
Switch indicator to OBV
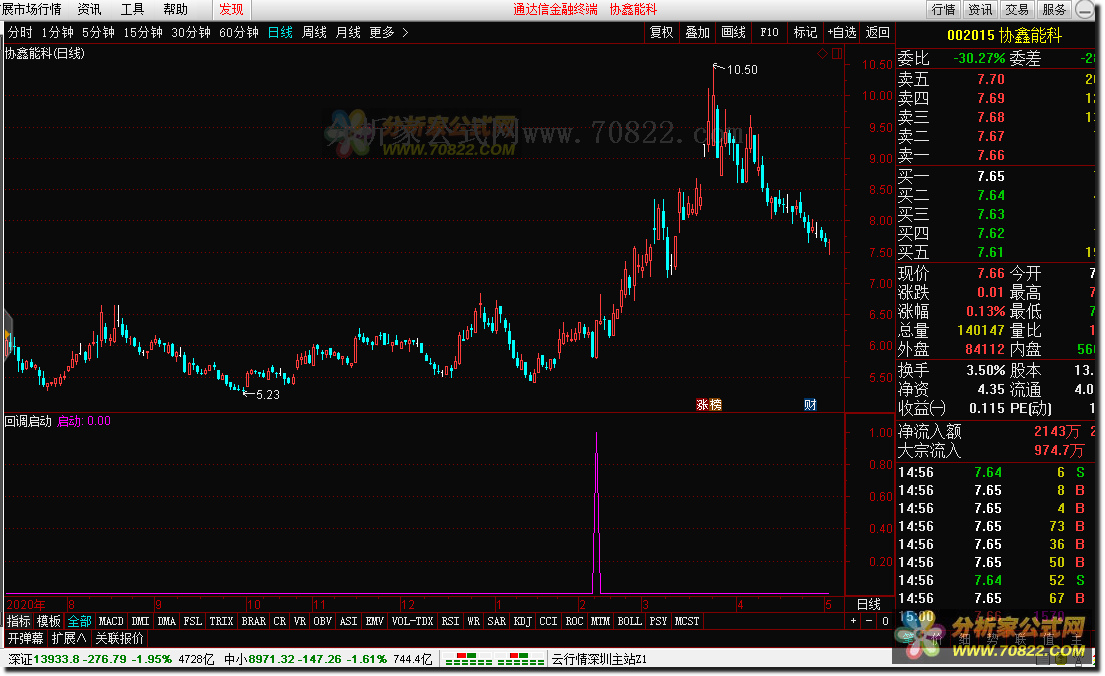point(323,621)
